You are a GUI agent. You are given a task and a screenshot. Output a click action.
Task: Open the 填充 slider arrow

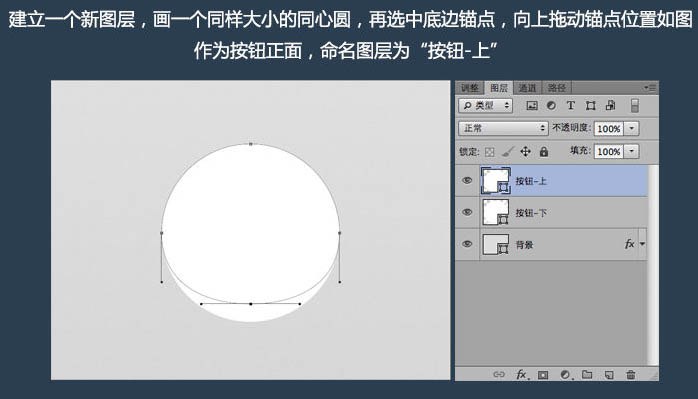coord(631,151)
